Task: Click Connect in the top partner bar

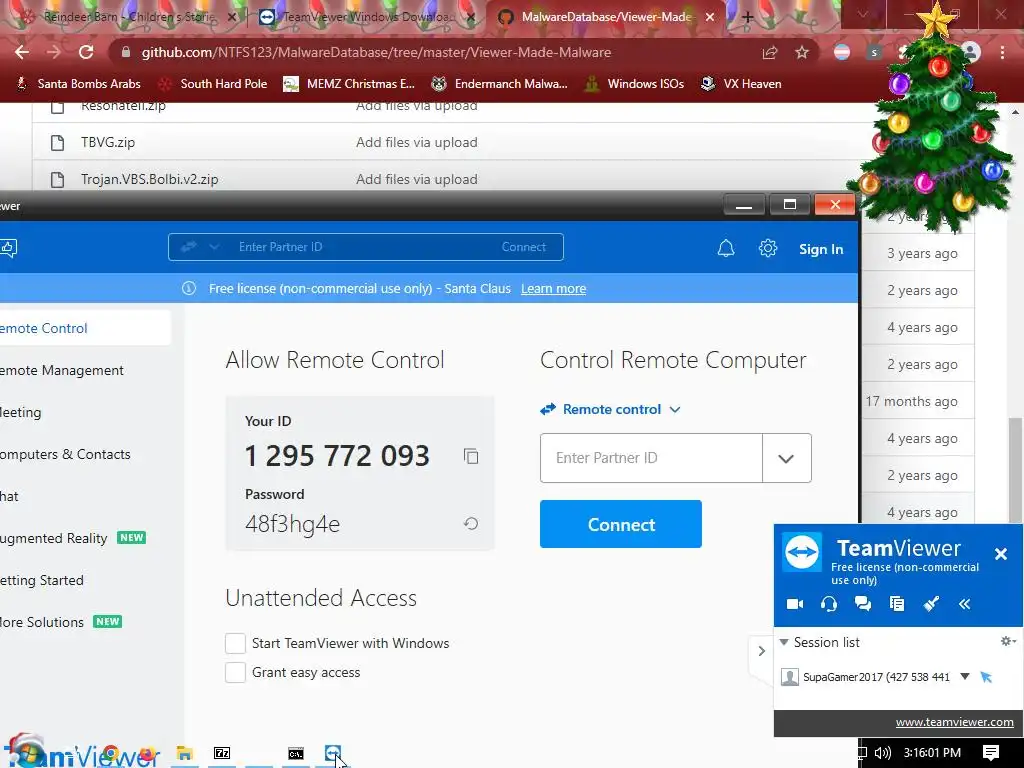Action: [524, 247]
